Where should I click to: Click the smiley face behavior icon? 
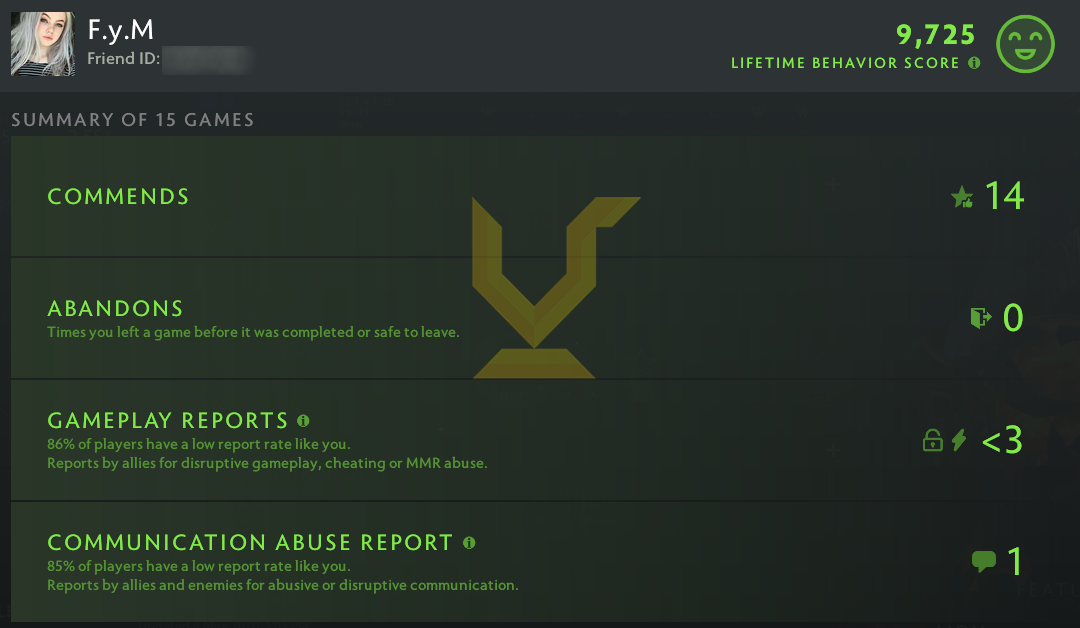tap(1025, 44)
